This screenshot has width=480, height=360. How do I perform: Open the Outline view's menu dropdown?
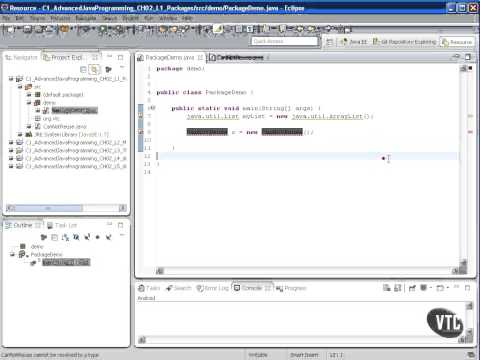pyautogui.click(x=122, y=236)
